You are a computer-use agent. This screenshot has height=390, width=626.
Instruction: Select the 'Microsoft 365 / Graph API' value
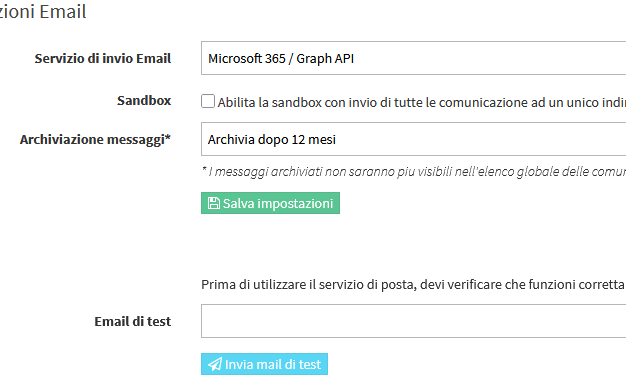pyautogui.click(x=281, y=59)
